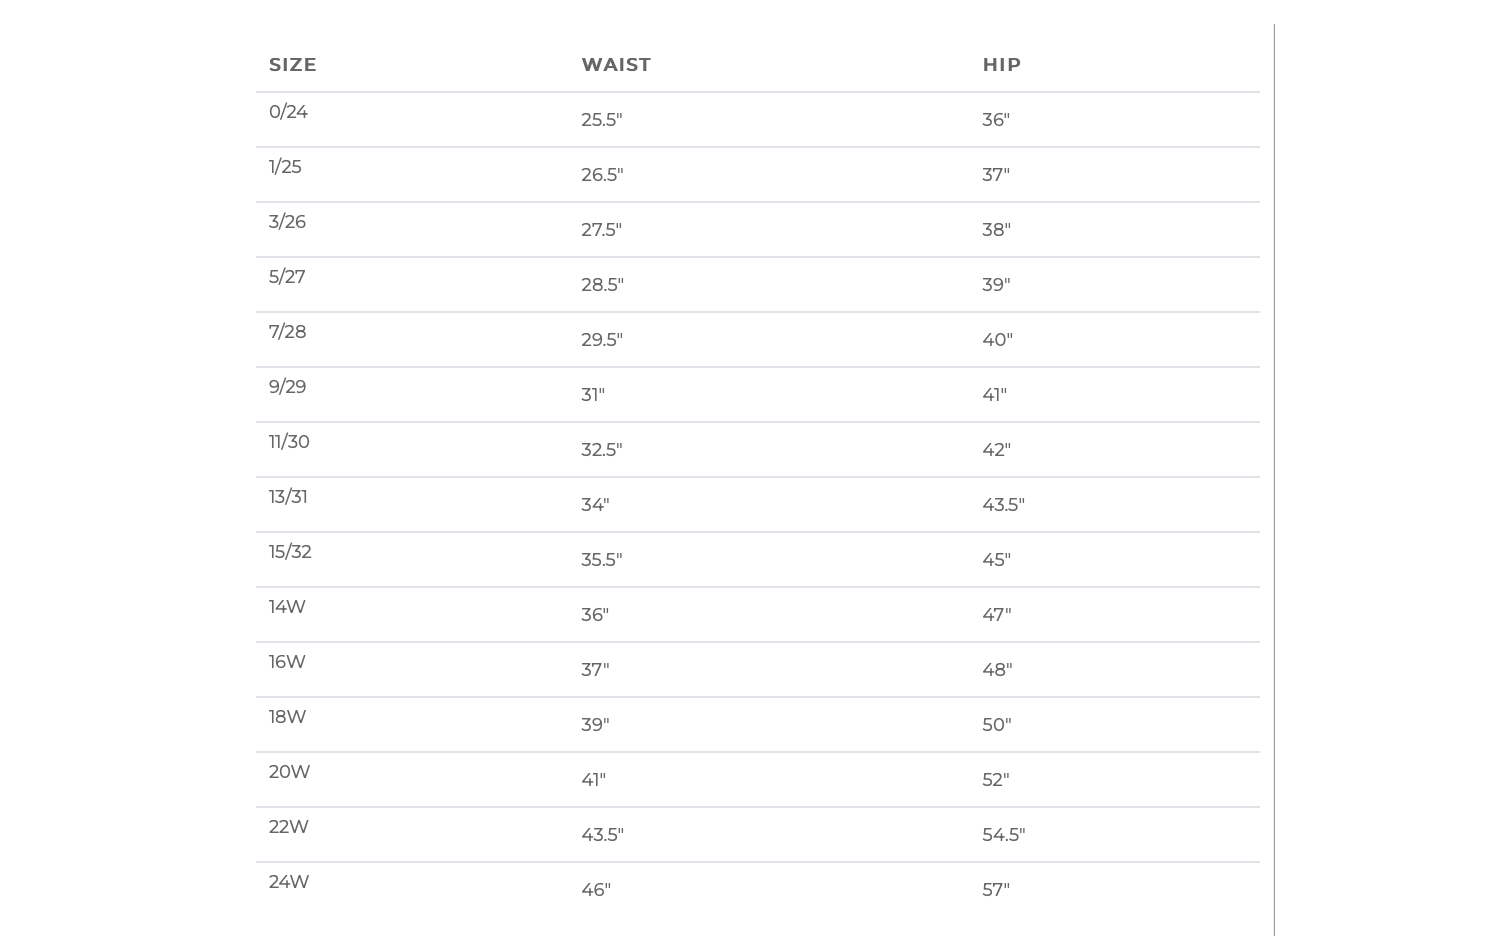Click the HIP column header

coord(1001,65)
